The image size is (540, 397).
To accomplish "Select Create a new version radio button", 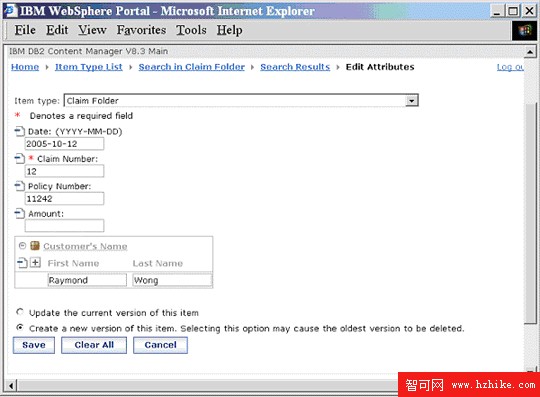I will (20, 327).
